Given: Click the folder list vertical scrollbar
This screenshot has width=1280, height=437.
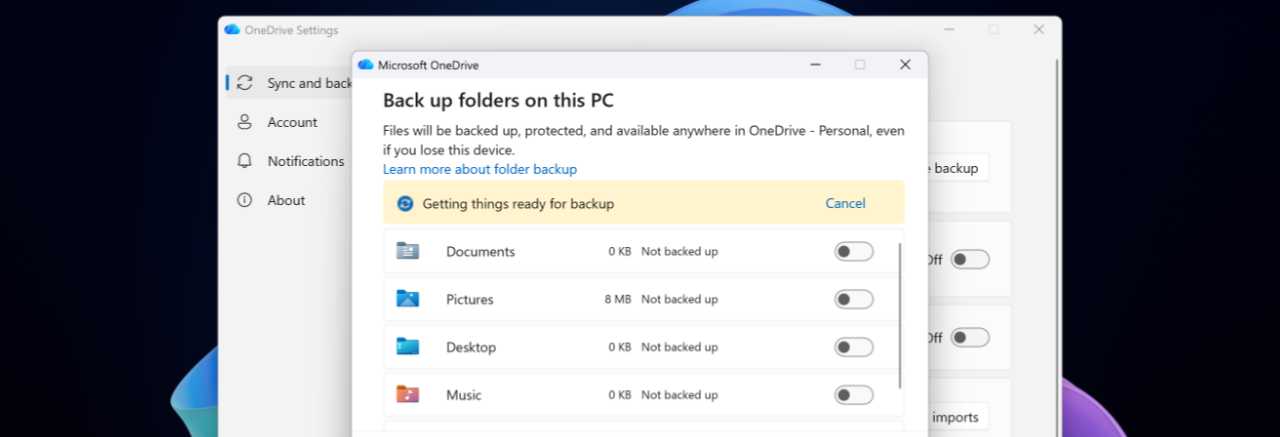Looking at the screenshot, I should (900, 315).
